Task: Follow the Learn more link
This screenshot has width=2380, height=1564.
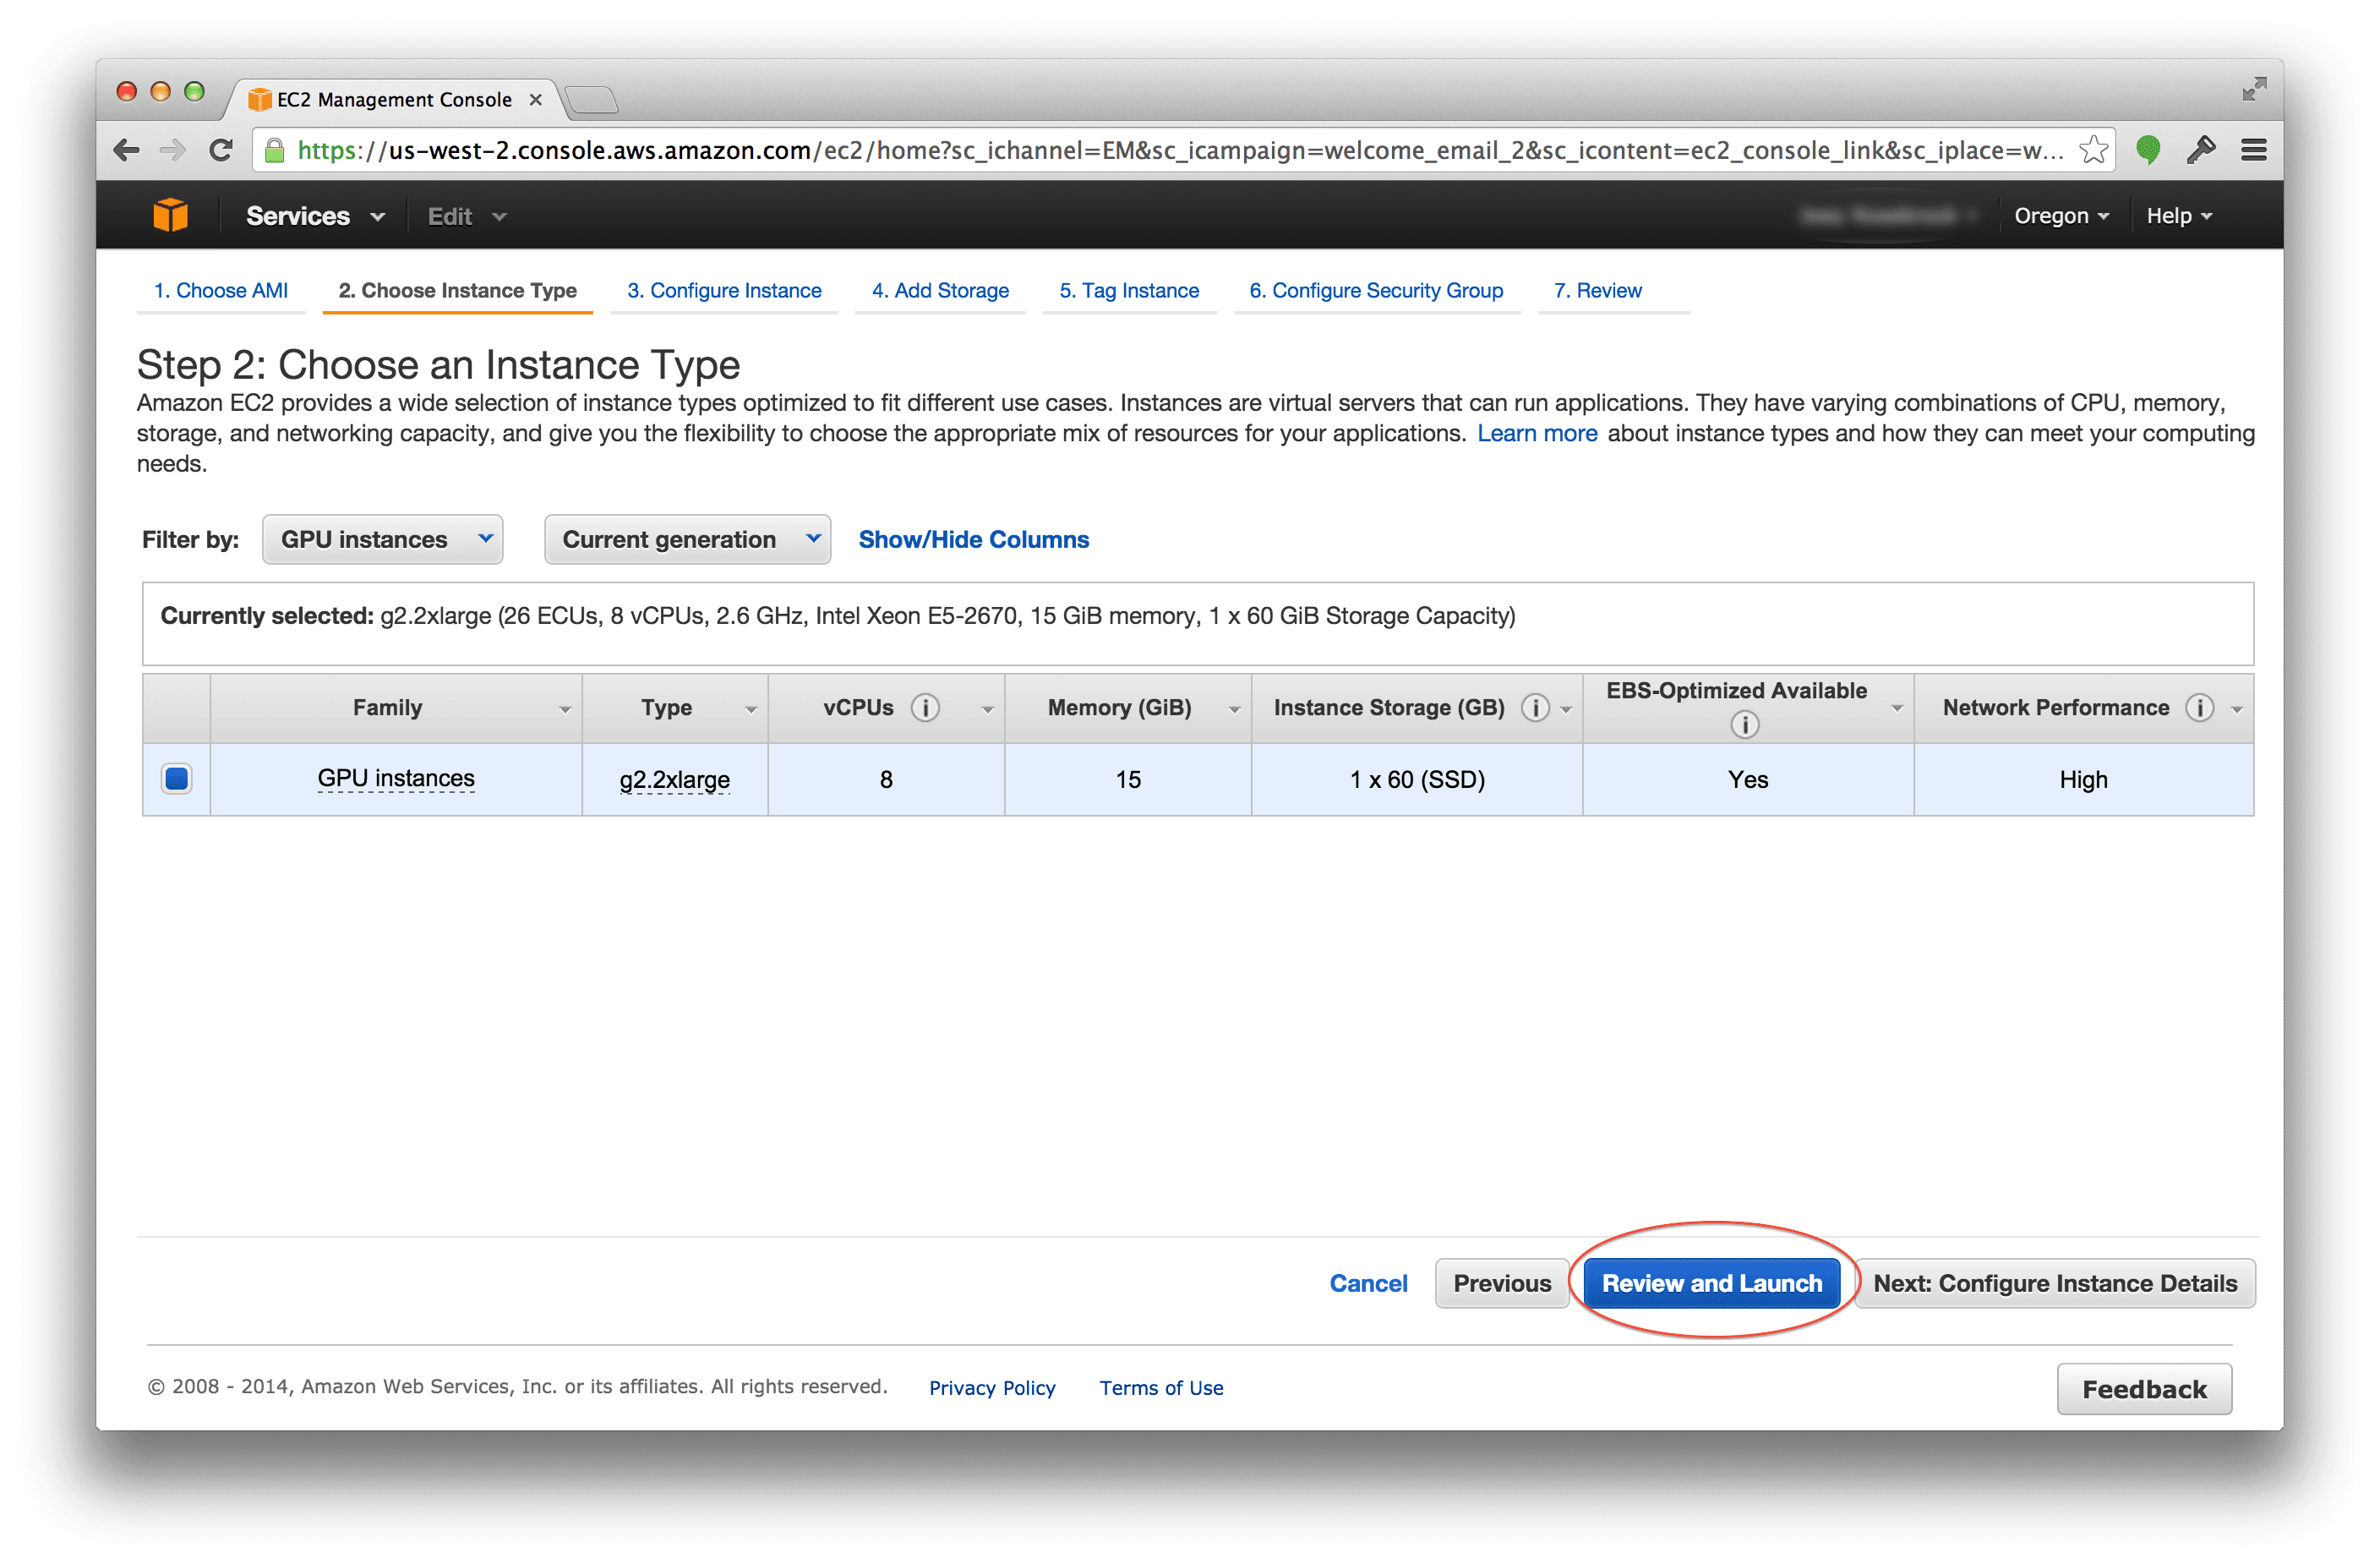Action: pyautogui.click(x=1537, y=434)
